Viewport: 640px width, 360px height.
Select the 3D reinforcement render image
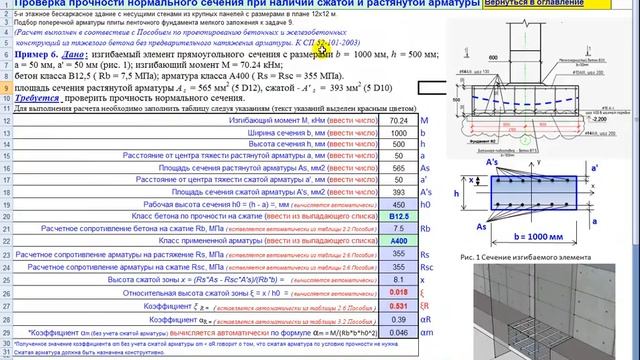point(544,311)
